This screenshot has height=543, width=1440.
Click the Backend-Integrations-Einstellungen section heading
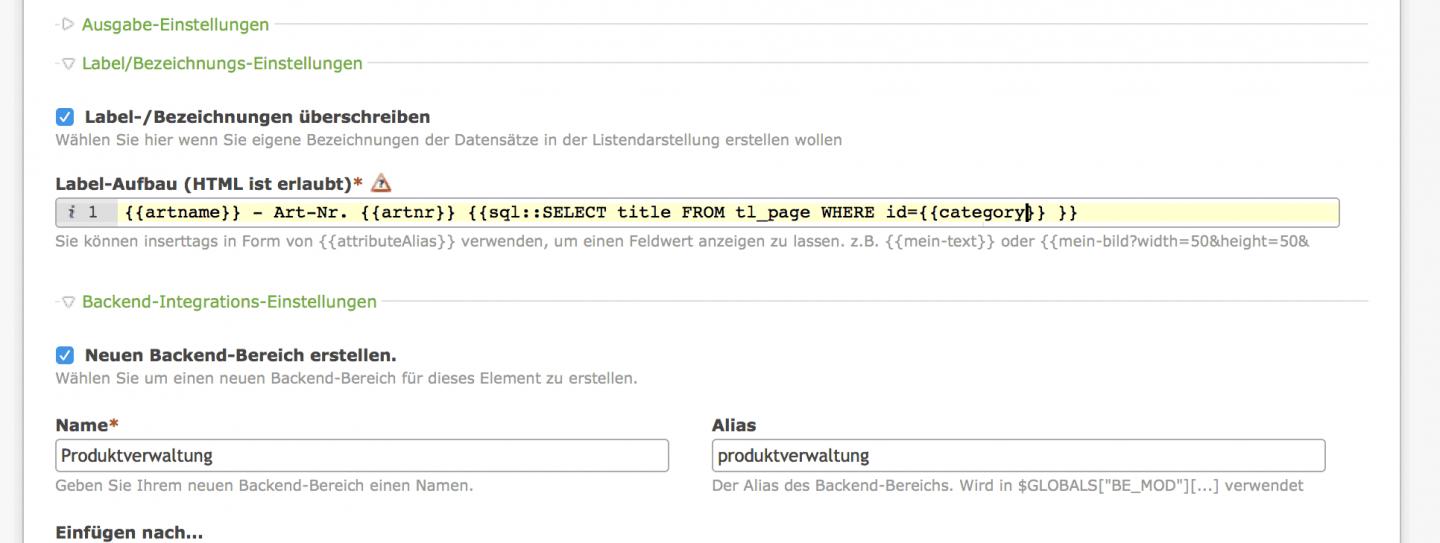tap(229, 301)
